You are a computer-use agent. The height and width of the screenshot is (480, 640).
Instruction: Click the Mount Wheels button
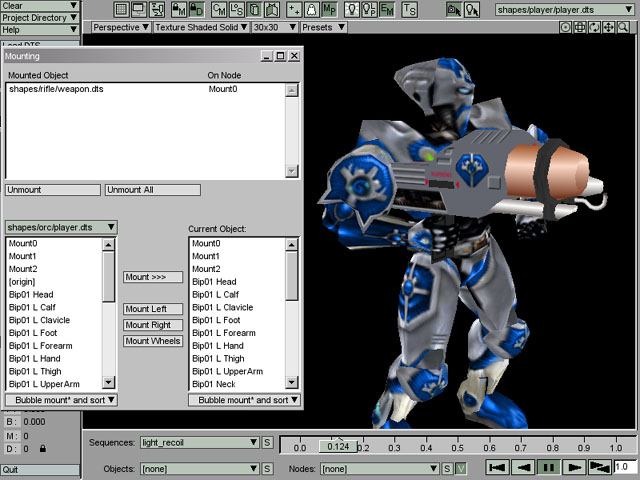point(153,341)
